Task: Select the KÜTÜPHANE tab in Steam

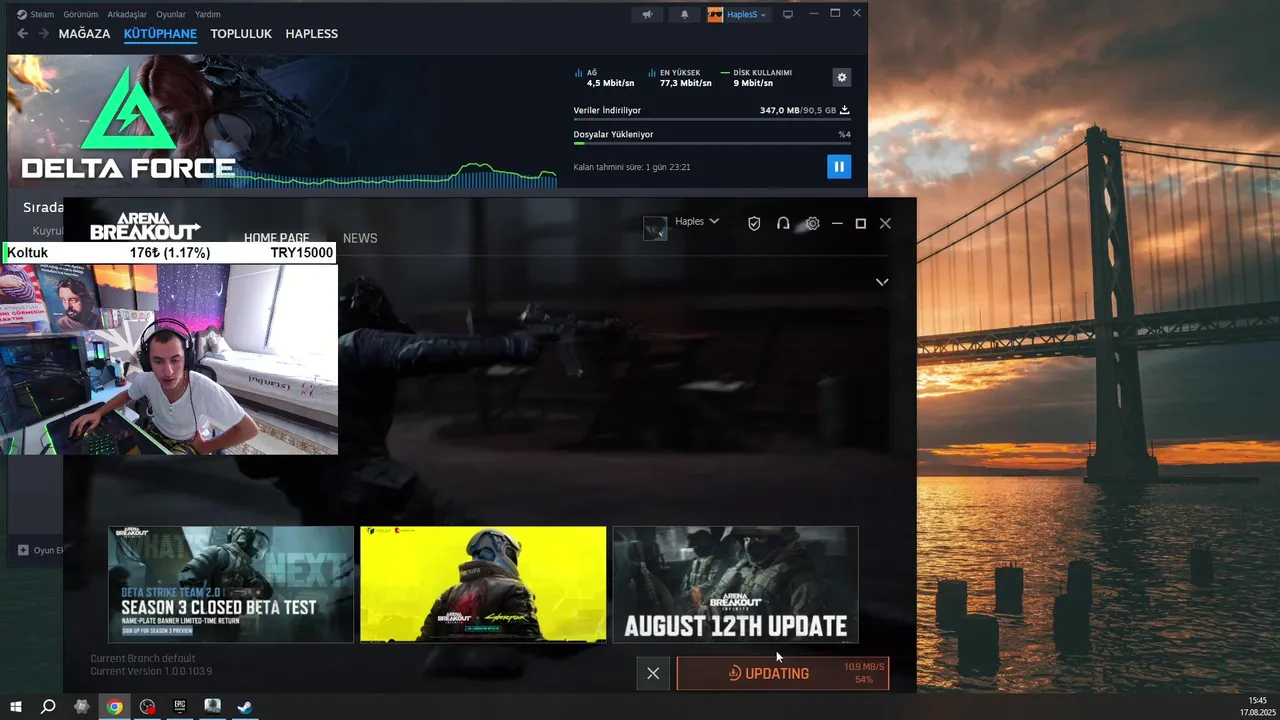Action: pos(160,34)
